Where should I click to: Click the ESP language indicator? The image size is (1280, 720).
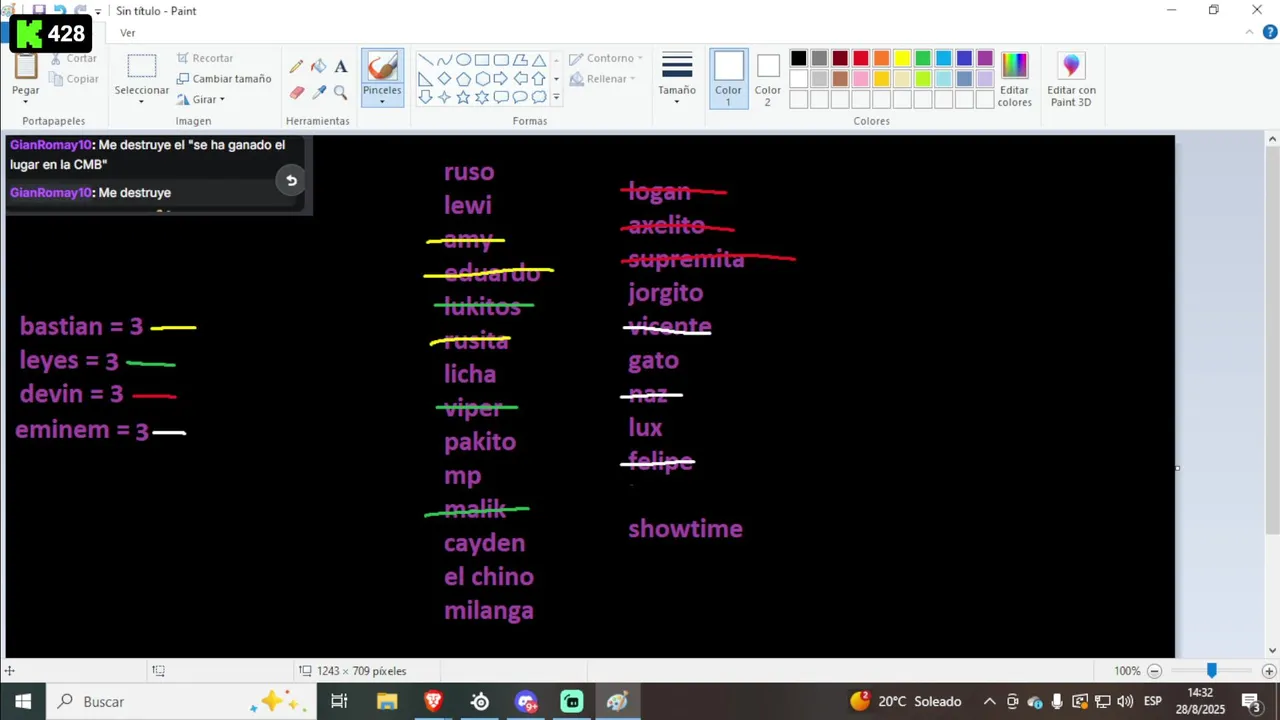(1152, 702)
